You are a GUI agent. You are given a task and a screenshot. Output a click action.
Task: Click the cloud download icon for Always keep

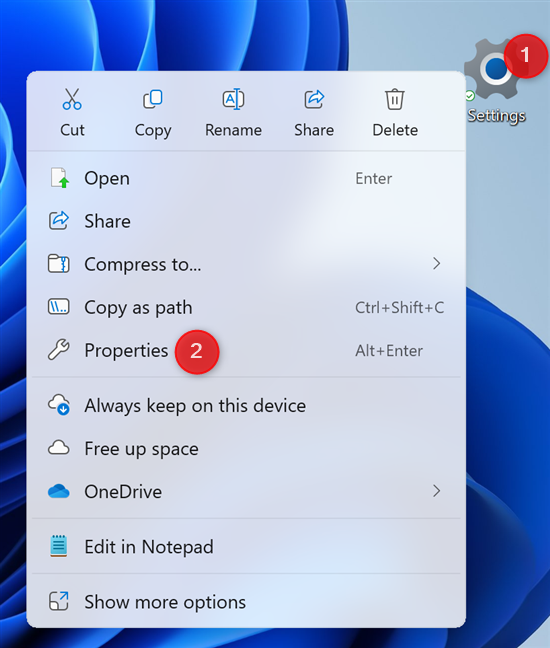pyautogui.click(x=59, y=405)
